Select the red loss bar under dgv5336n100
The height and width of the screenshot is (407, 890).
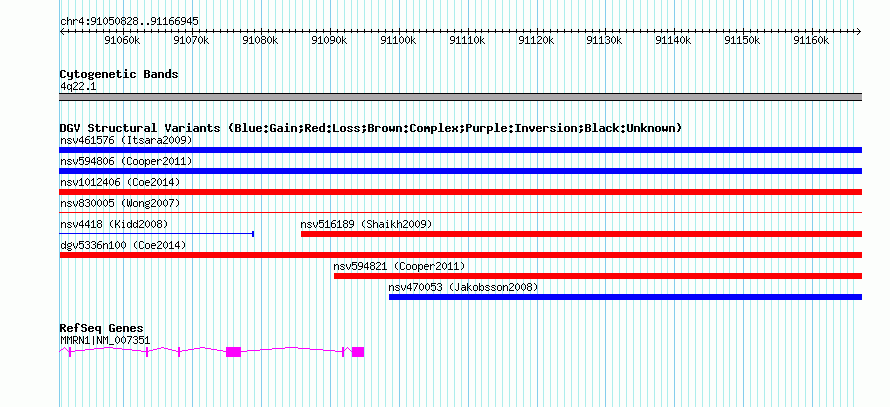point(461,255)
